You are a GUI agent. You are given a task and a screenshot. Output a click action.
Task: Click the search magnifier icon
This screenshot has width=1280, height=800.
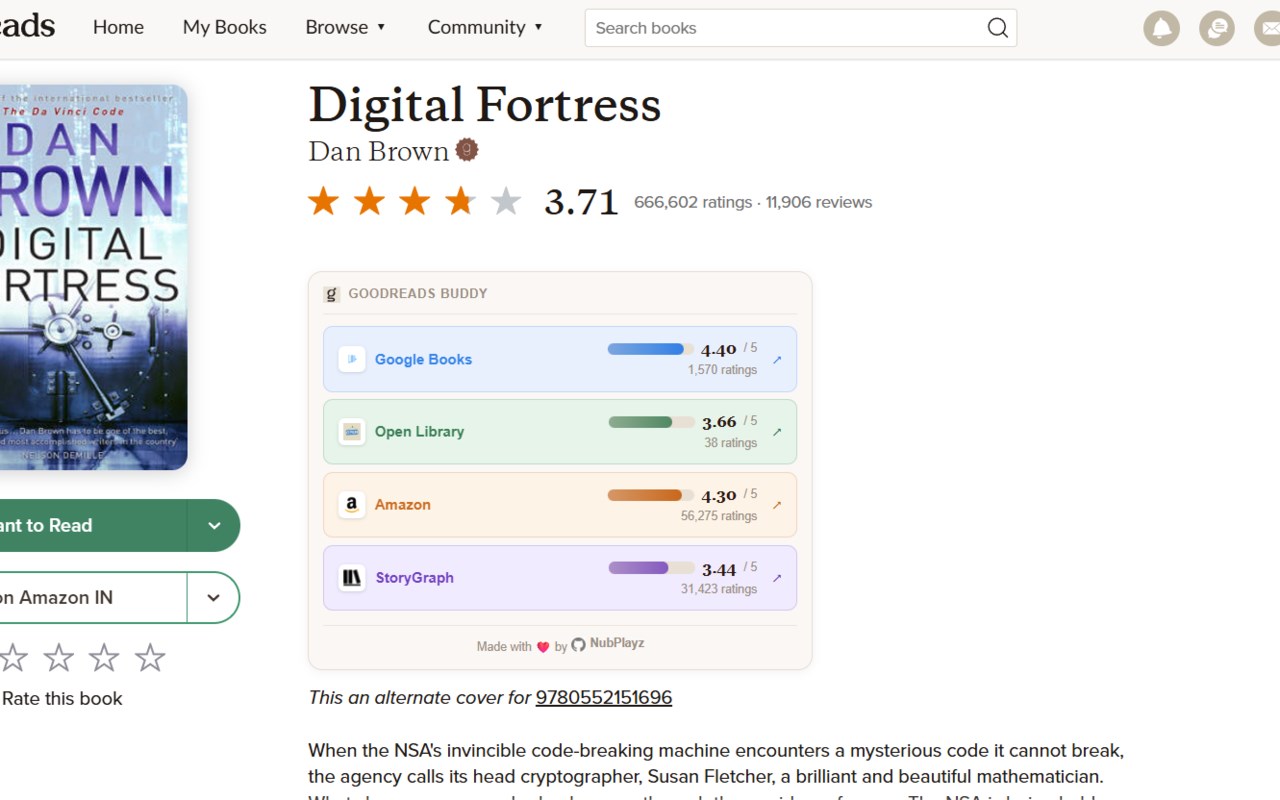click(997, 28)
